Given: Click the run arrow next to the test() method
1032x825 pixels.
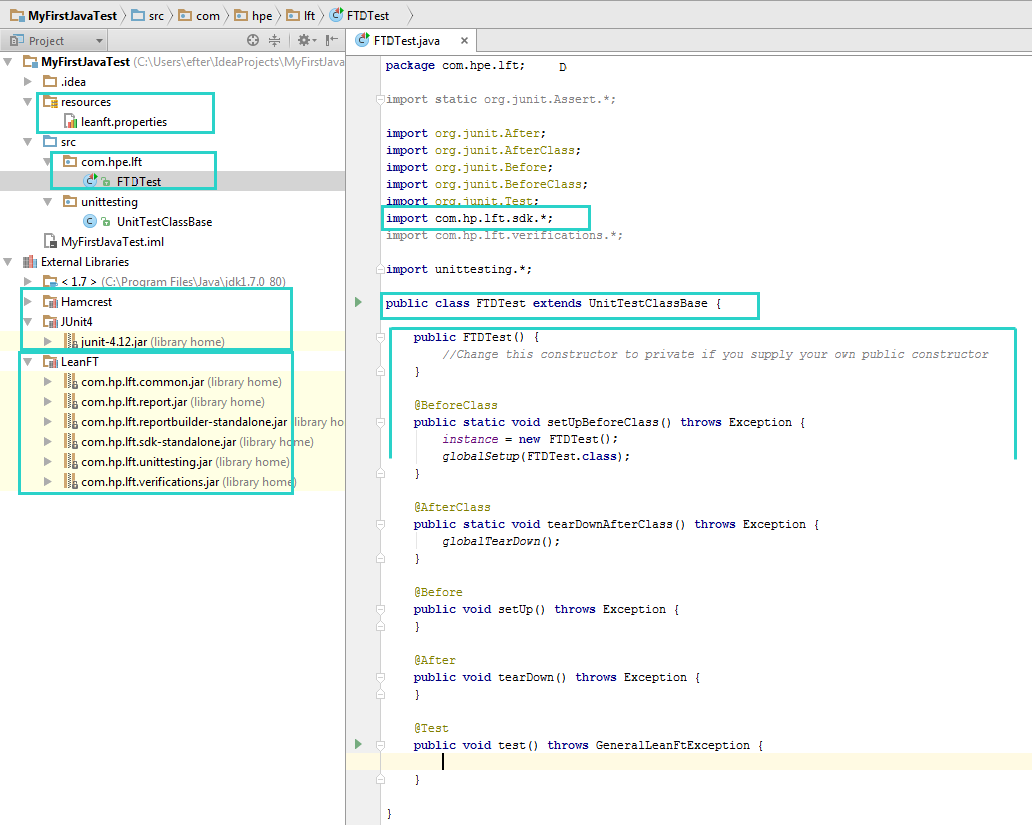Looking at the screenshot, I should coord(357,744).
